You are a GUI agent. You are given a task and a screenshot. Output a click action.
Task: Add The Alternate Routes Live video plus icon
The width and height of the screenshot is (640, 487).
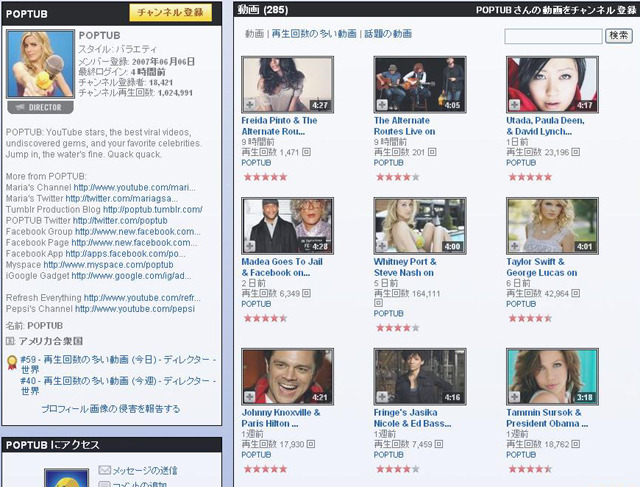click(382, 105)
